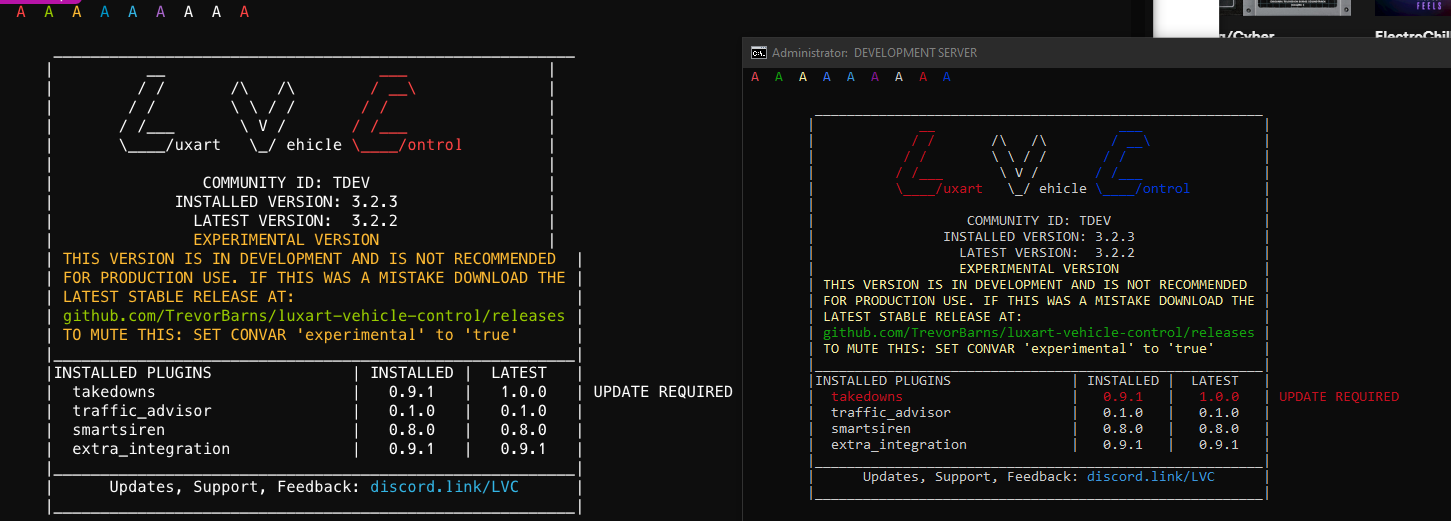
Task: Follow the discord.link/LVC link in left terminal
Action: [444, 487]
